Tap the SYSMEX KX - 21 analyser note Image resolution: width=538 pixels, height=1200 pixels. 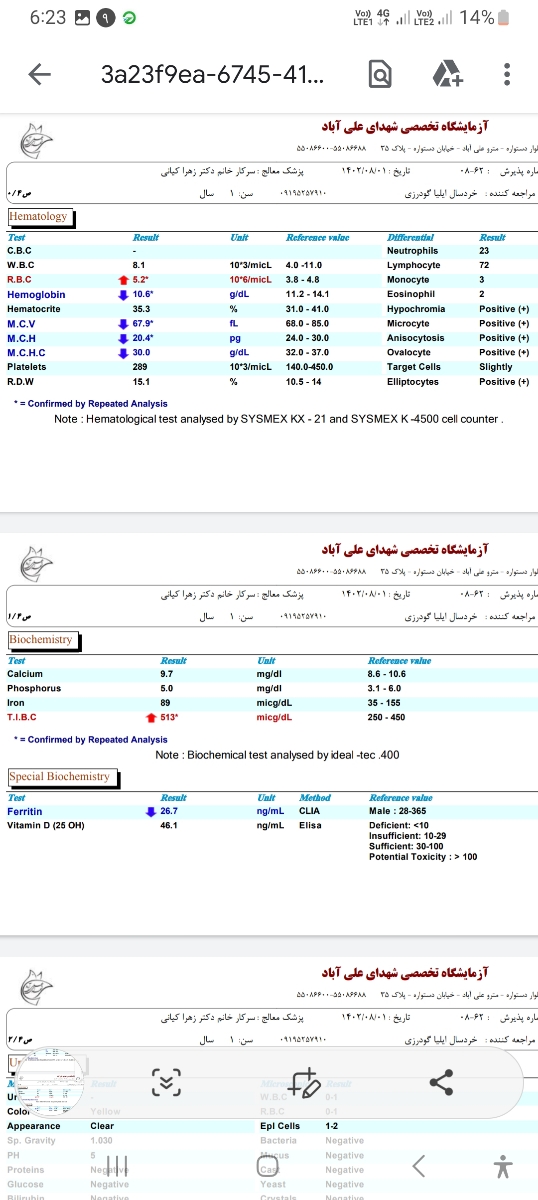click(x=280, y=419)
